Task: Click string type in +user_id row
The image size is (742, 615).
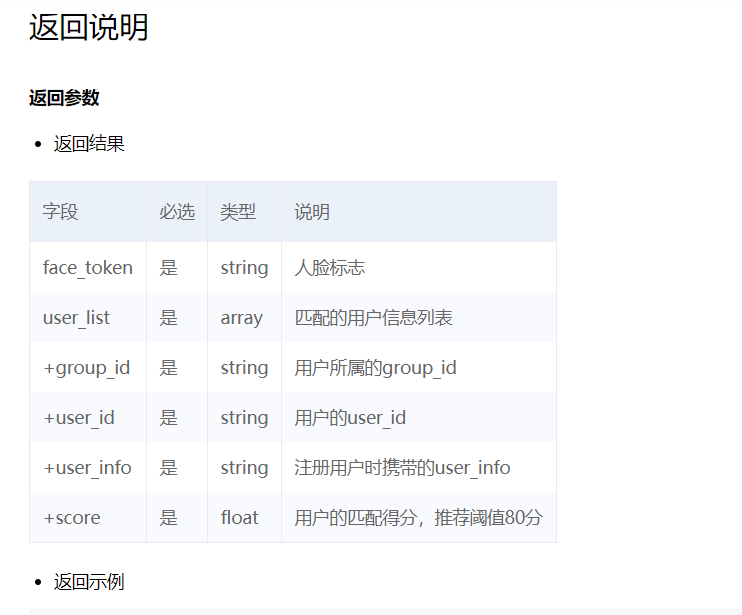Action: (244, 418)
